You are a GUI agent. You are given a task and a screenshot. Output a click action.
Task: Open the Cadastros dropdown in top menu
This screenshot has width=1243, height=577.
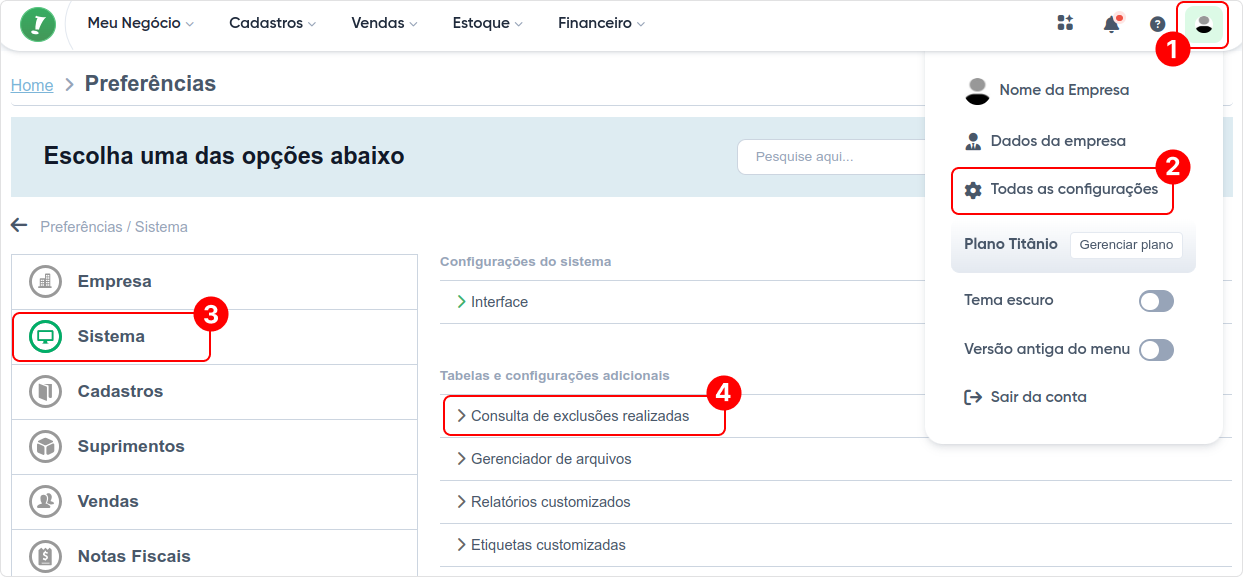coord(272,23)
